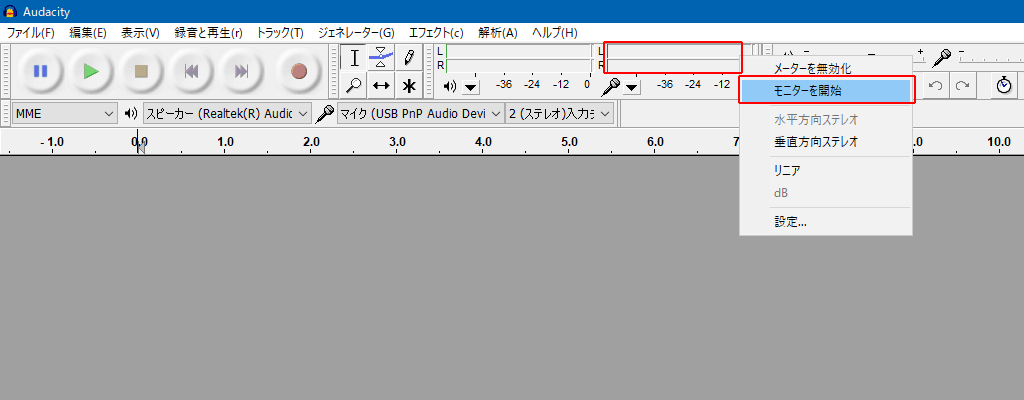Open the 解析(A) menu
Viewport: 1024px width, 400px height.
tap(498, 32)
